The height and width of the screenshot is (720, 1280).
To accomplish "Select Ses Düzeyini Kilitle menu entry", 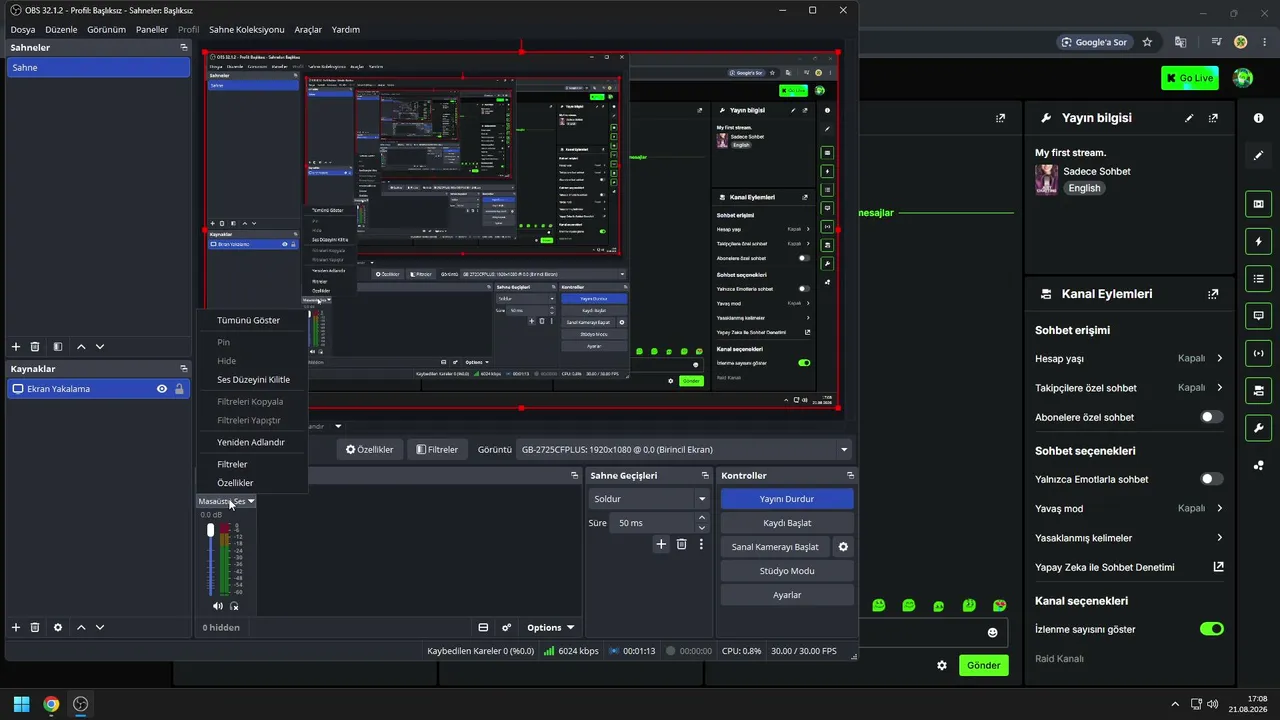I will pos(252,380).
